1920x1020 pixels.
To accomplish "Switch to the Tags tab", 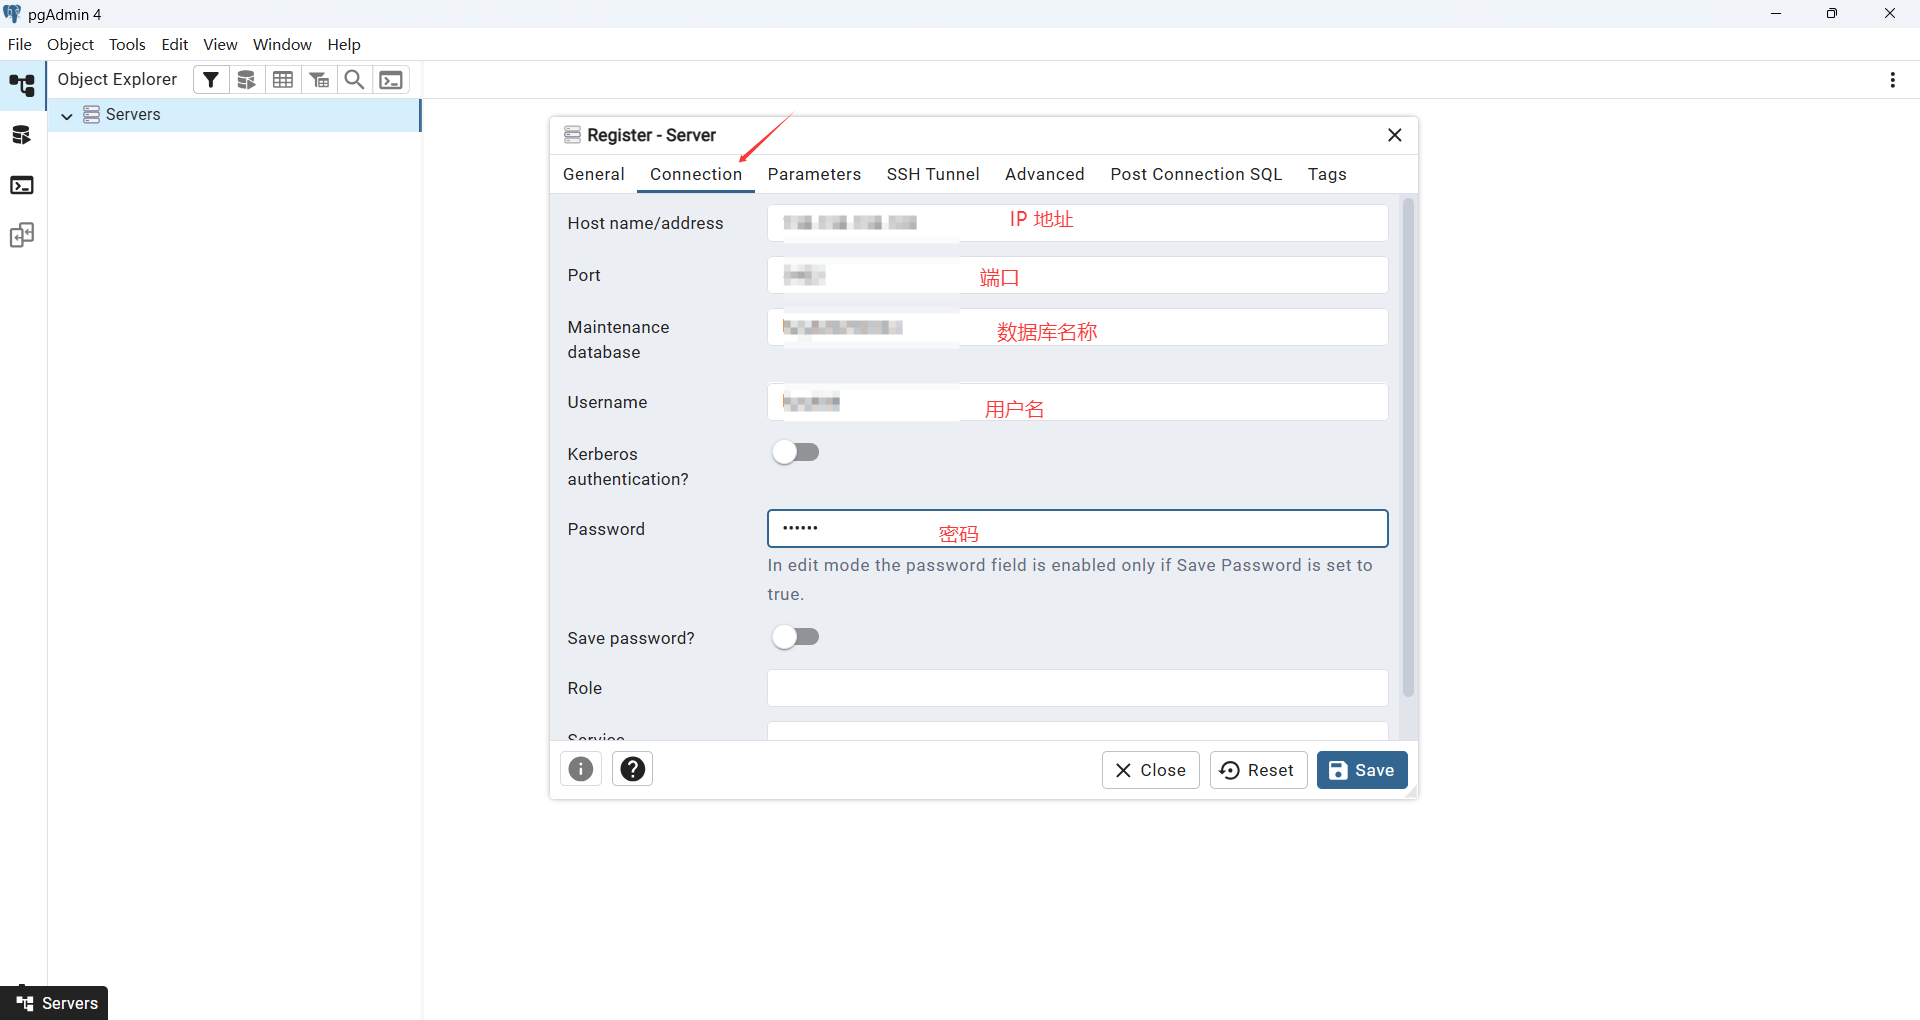I will point(1327,174).
